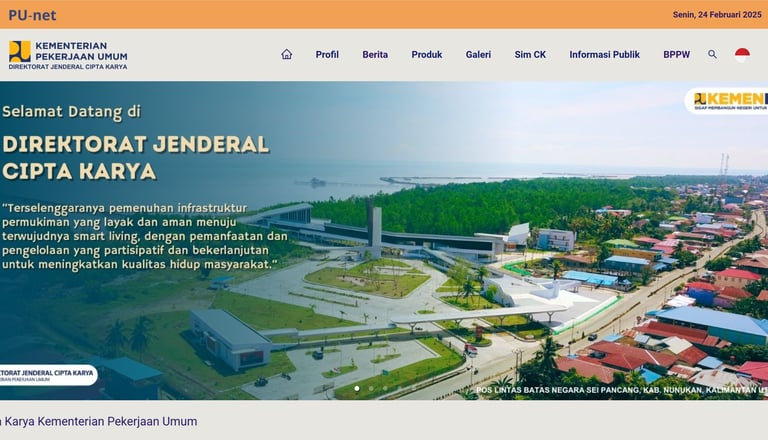Select the Indonesian flag language icon
This screenshot has width=768, height=440.
742,54
